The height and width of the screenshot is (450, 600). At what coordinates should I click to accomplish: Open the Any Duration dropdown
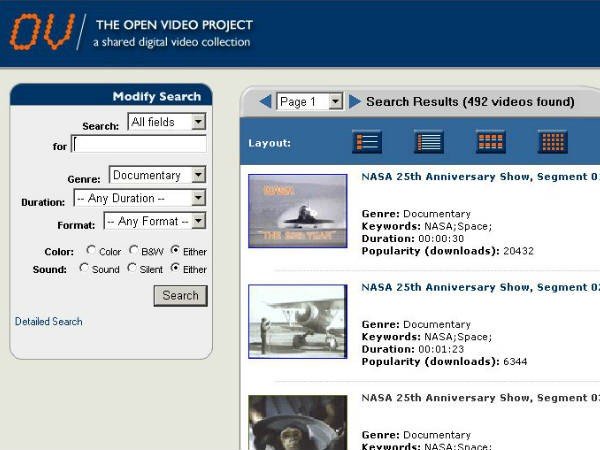coord(140,198)
